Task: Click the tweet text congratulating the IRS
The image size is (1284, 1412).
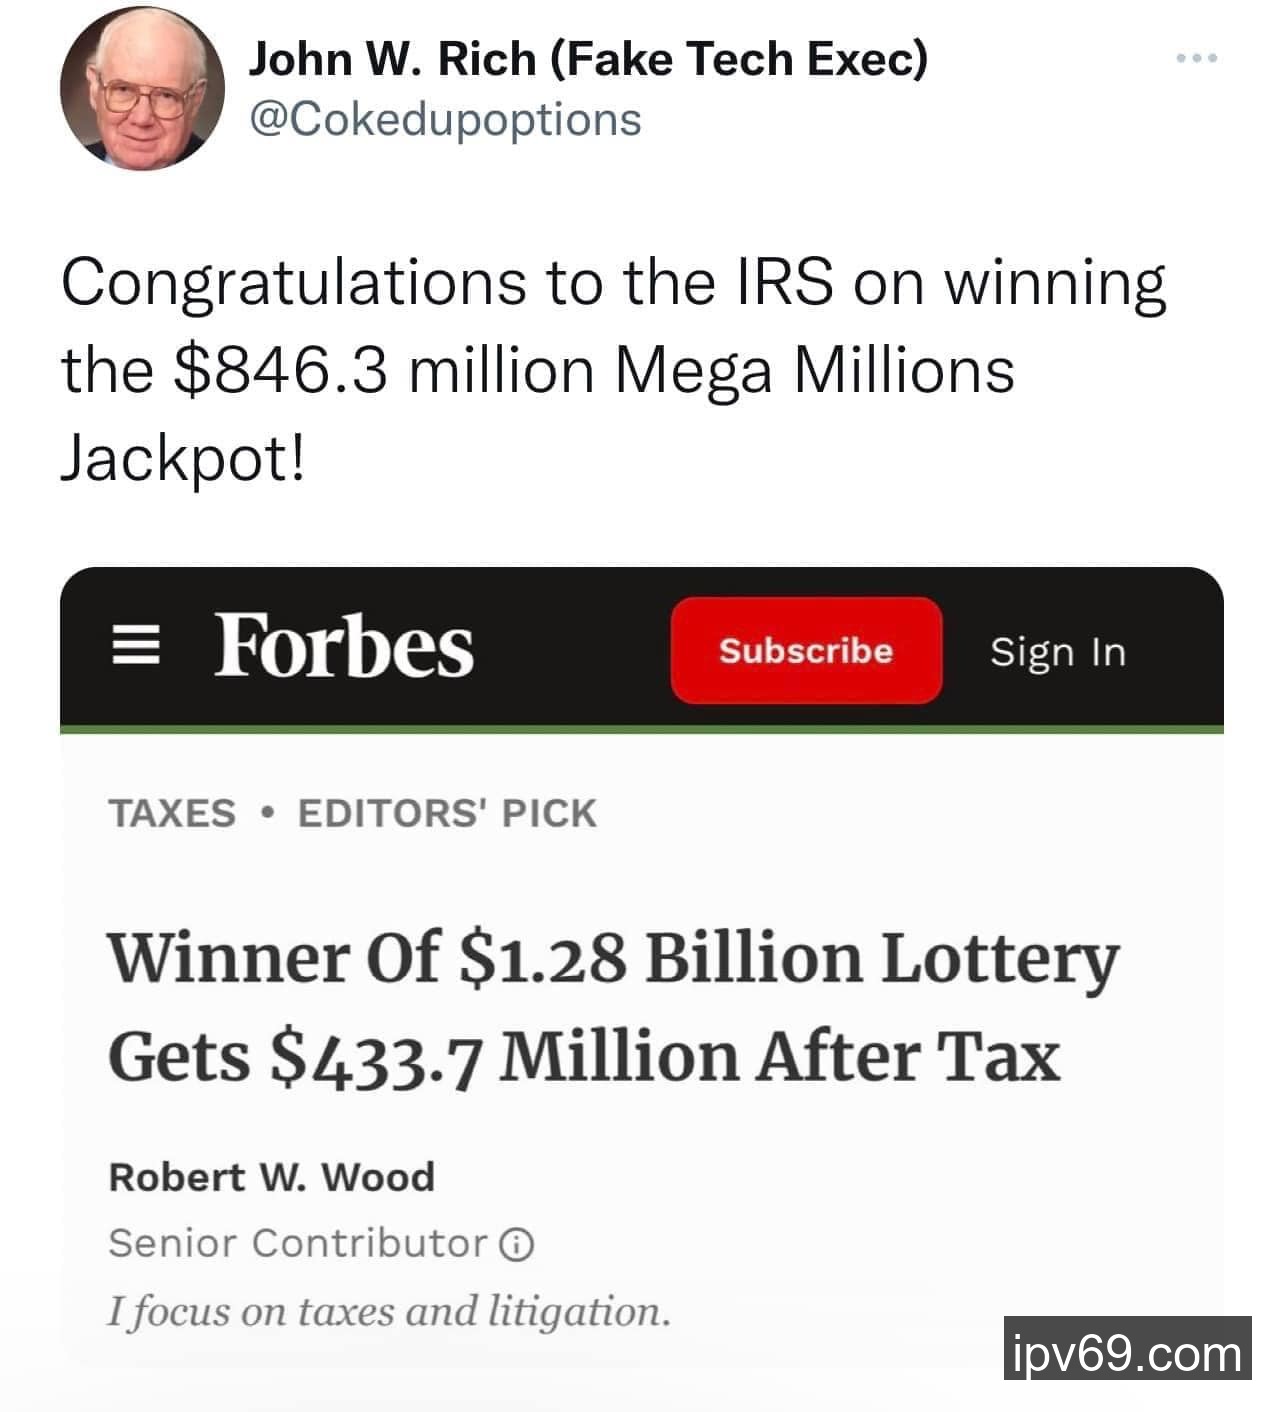Action: (612, 370)
